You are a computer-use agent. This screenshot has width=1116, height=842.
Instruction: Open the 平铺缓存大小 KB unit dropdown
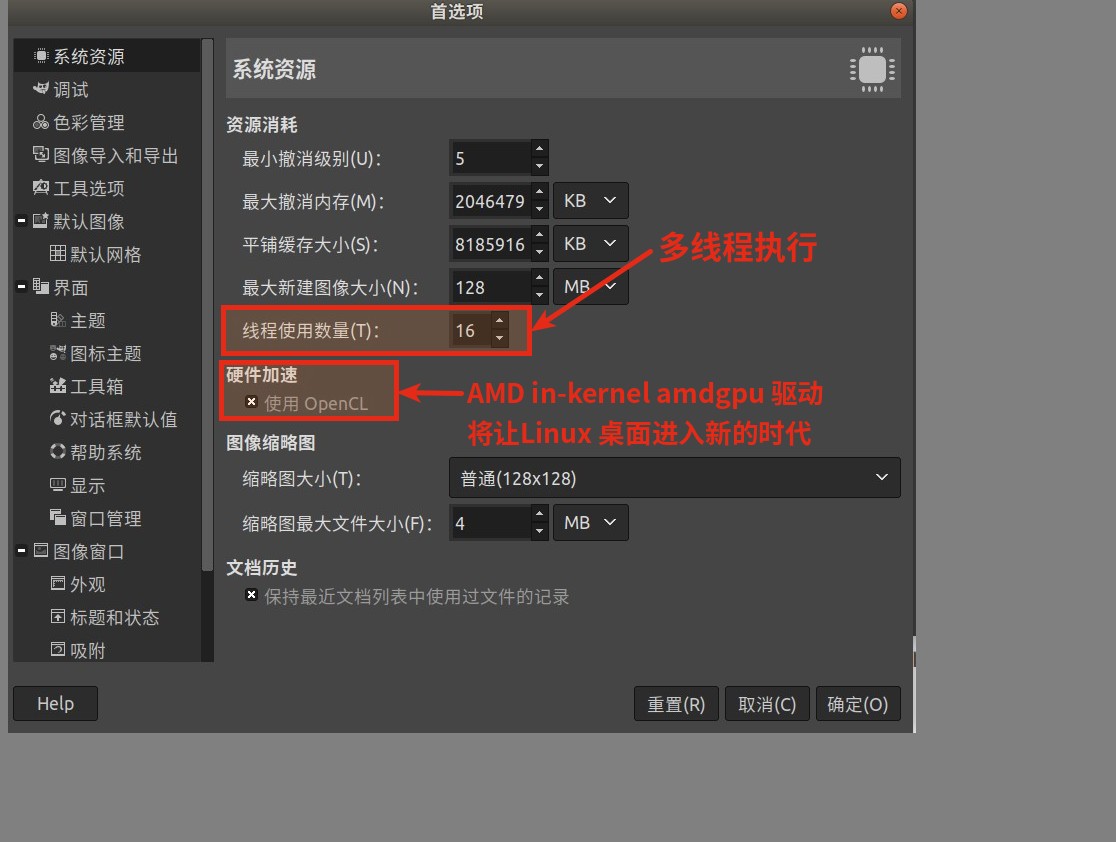tap(590, 243)
